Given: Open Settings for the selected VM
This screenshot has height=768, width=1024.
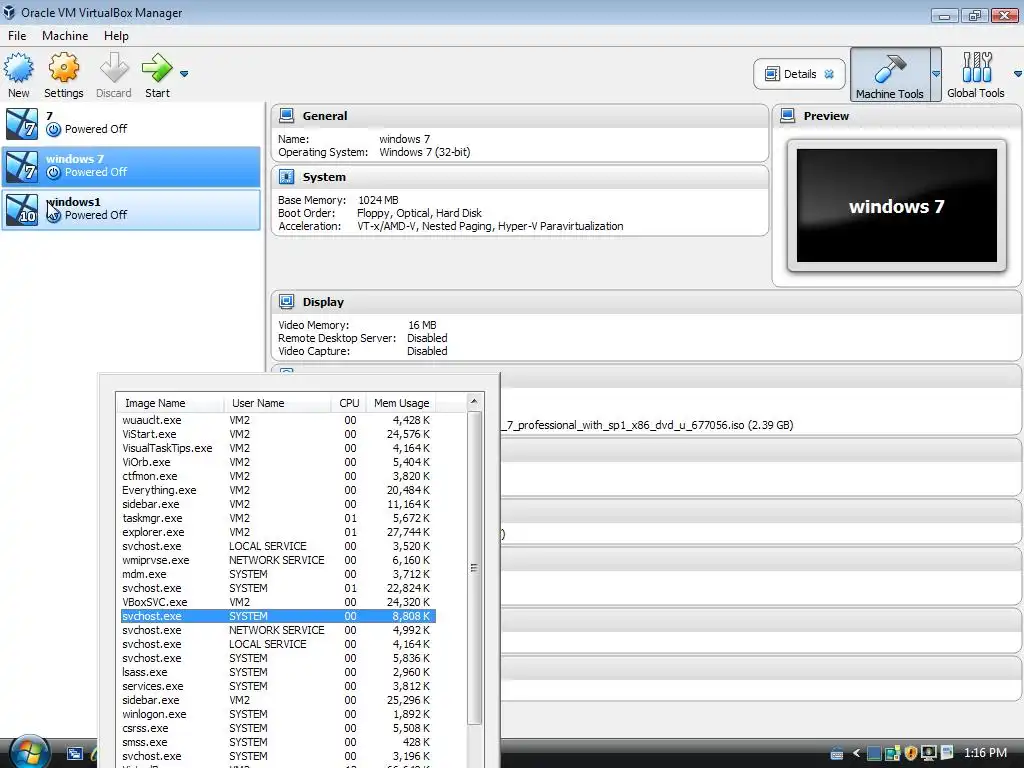Looking at the screenshot, I should [x=63, y=75].
